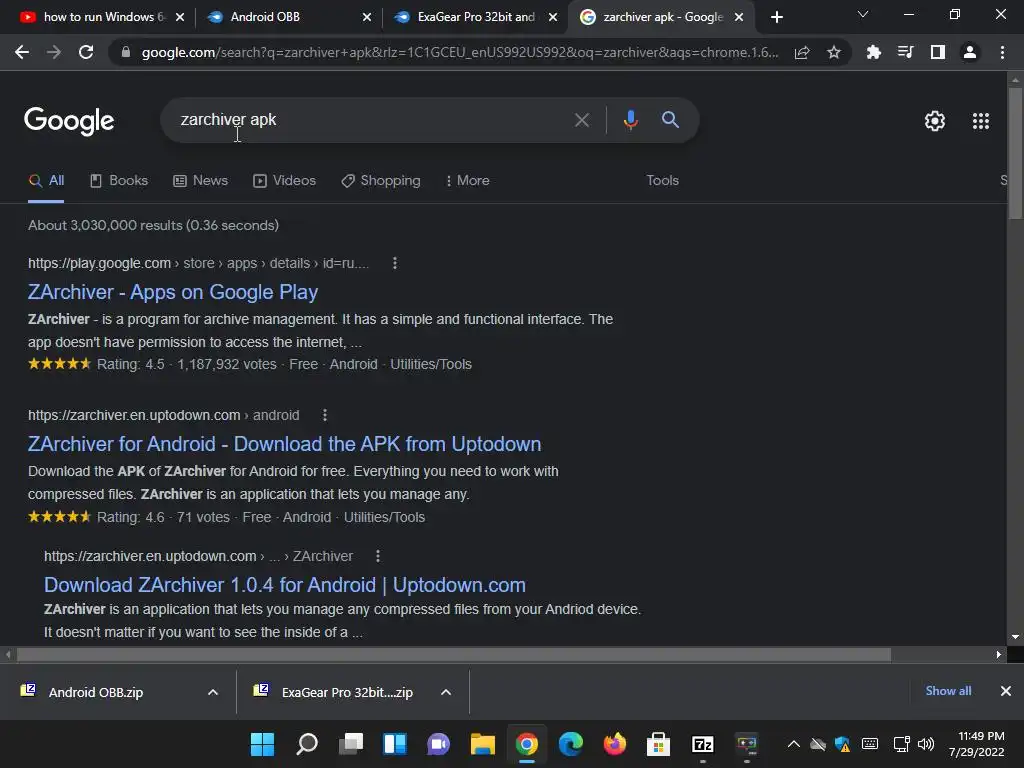The image size is (1024, 768).
Task: Reload the current page
Action: pyautogui.click(x=86, y=52)
